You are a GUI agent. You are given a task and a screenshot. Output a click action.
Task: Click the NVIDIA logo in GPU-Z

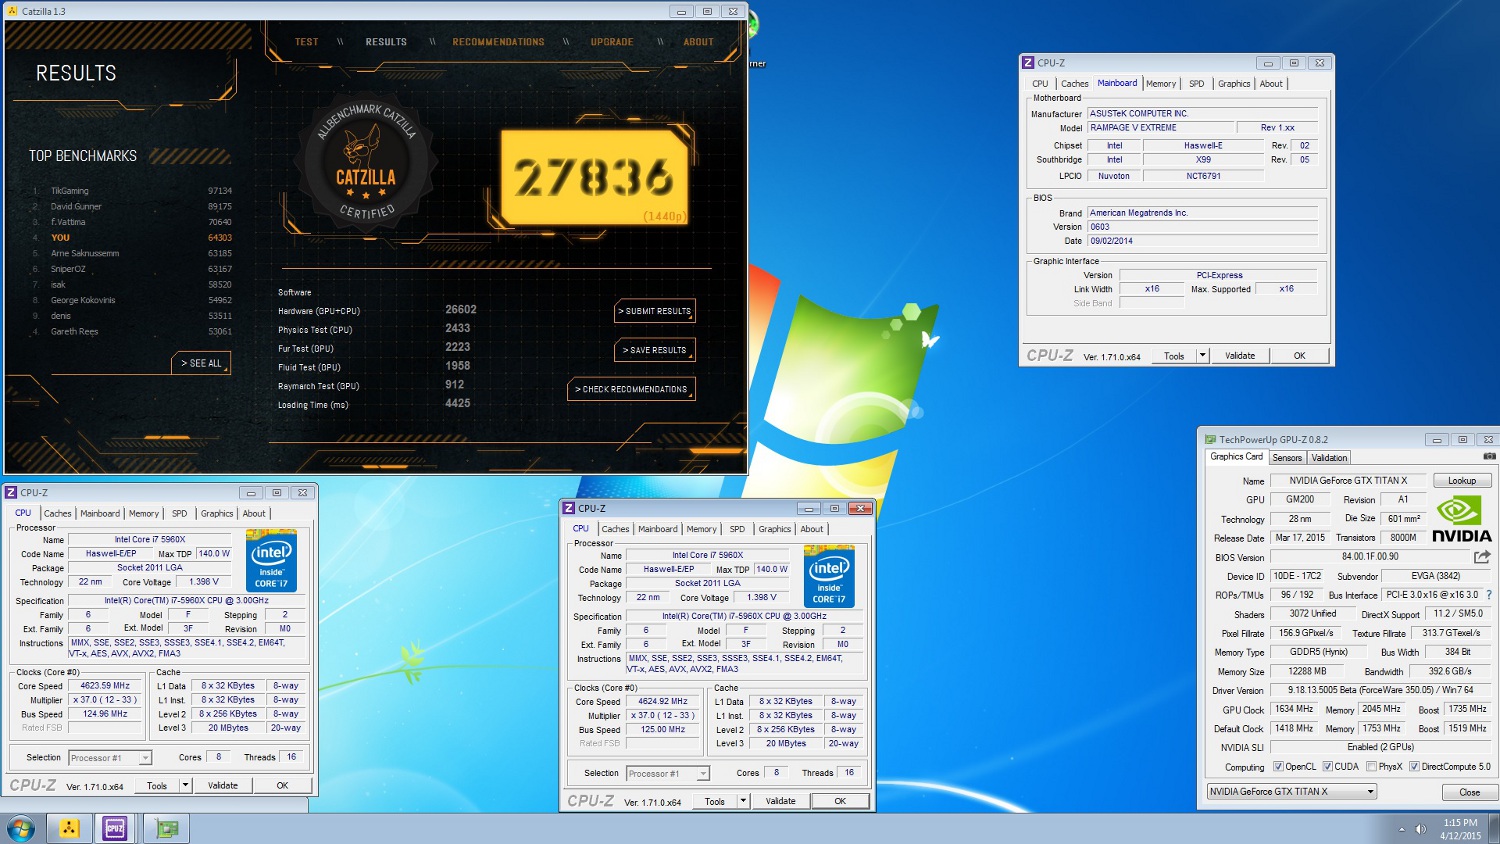coord(1461,521)
